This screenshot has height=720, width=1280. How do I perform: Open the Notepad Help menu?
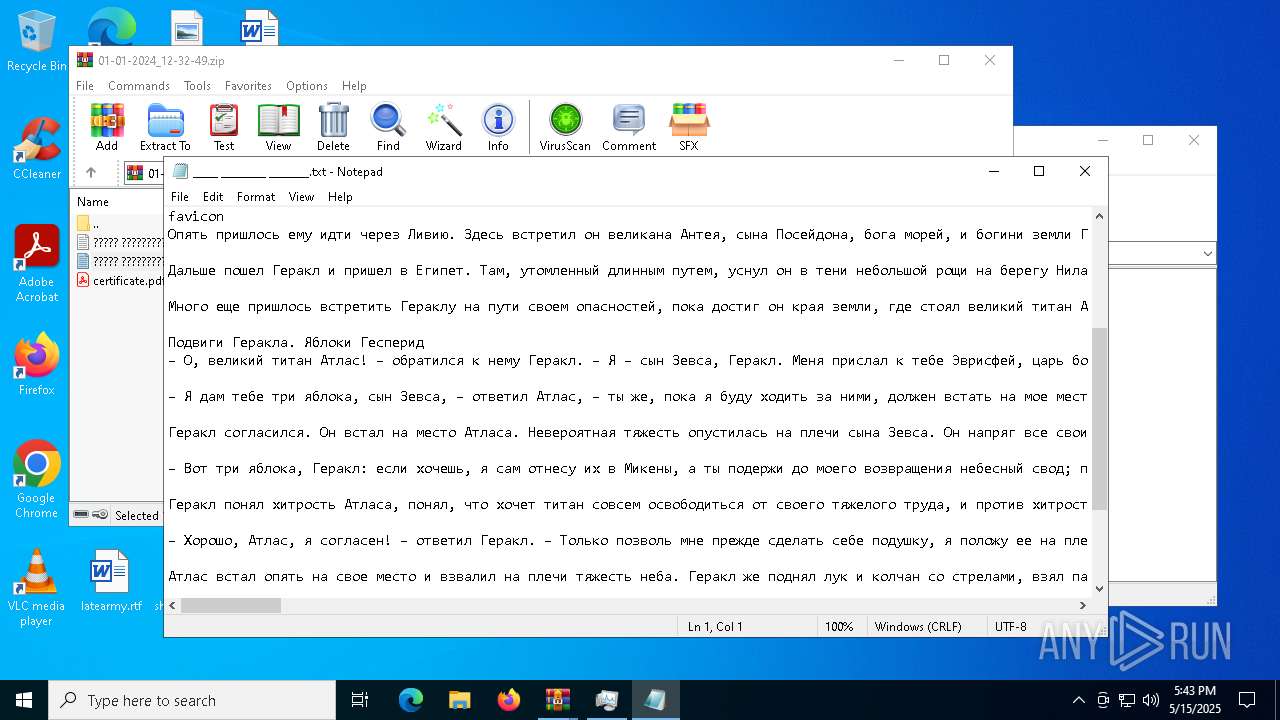click(340, 197)
